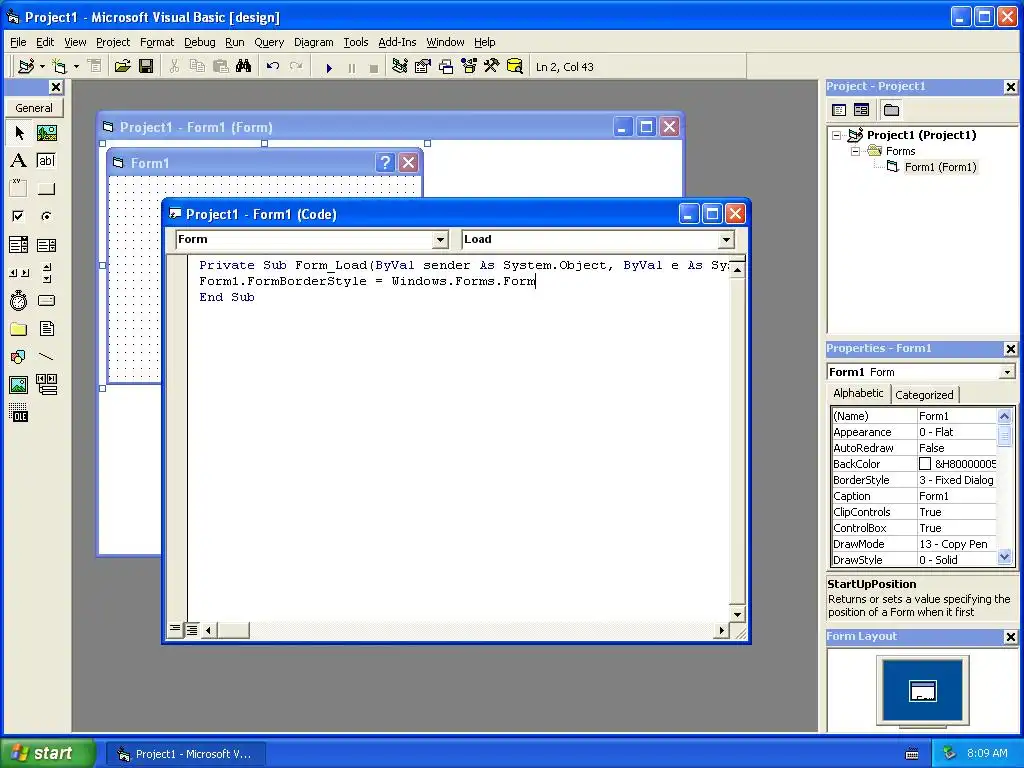This screenshot has height=768, width=1024.
Task: Select the Data control in the toolbox
Action: click(x=46, y=385)
